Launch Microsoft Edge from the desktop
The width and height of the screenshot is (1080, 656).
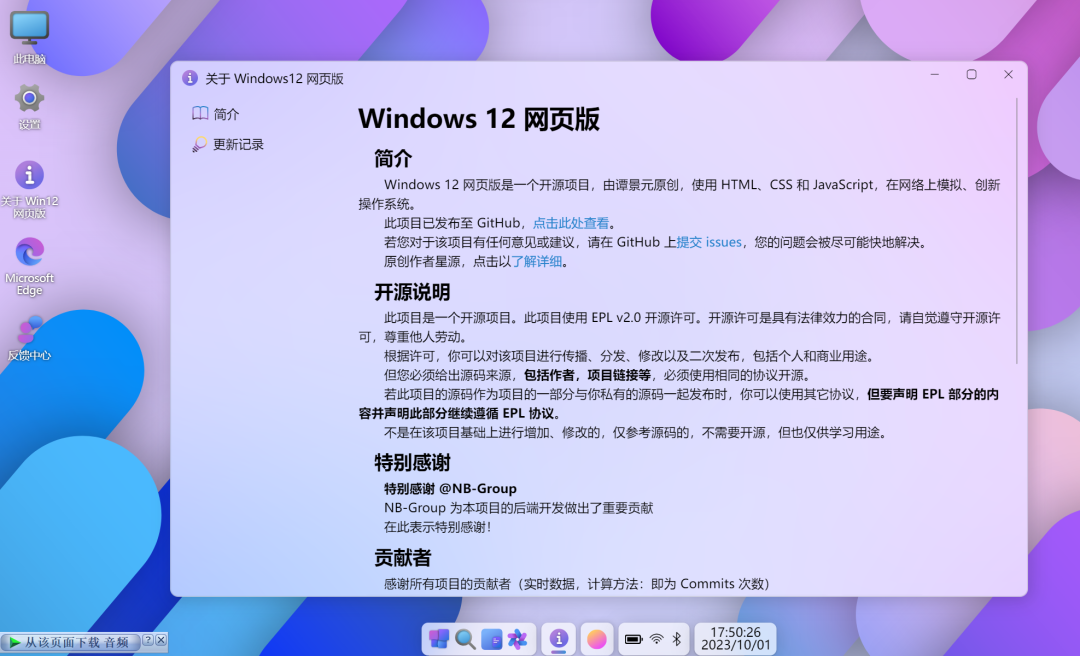29,266
